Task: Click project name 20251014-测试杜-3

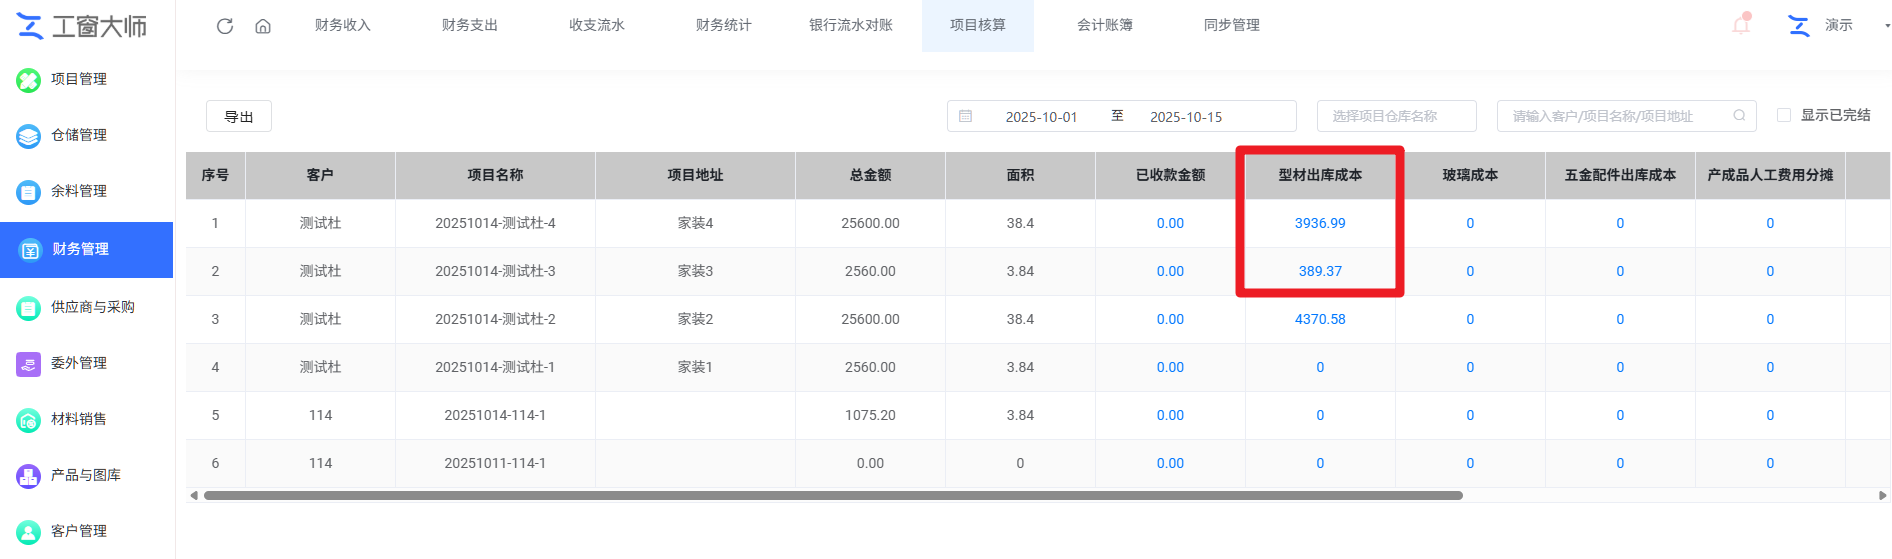Action: coord(495,271)
